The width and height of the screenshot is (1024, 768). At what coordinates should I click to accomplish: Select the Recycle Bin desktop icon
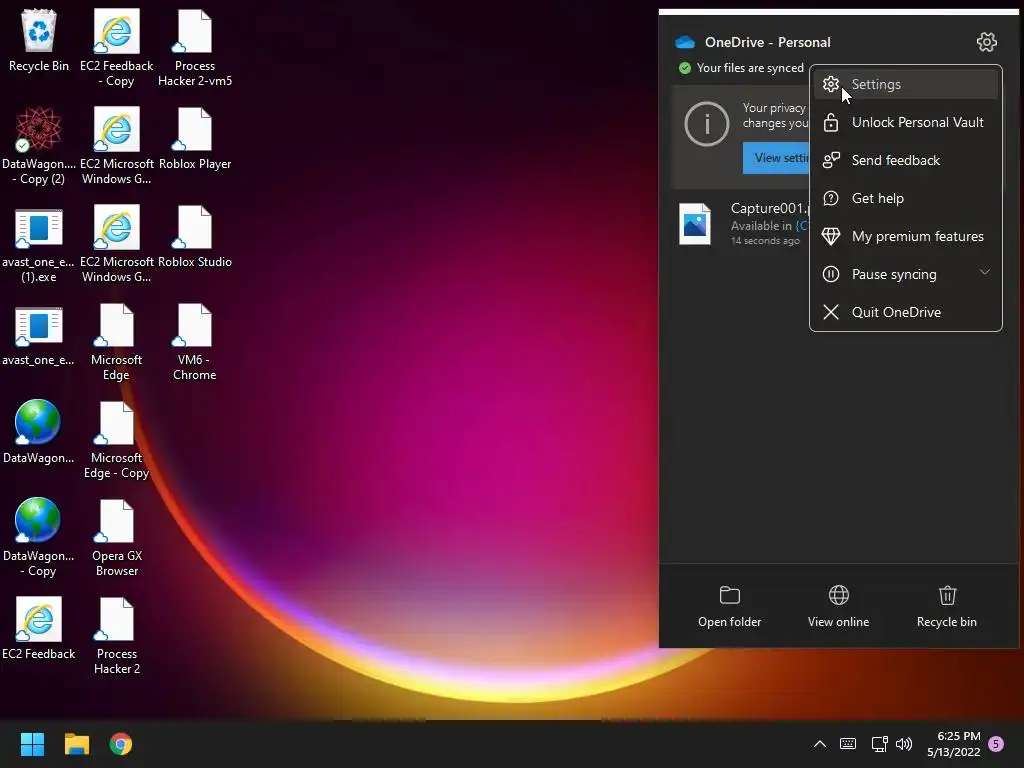point(39,40)
